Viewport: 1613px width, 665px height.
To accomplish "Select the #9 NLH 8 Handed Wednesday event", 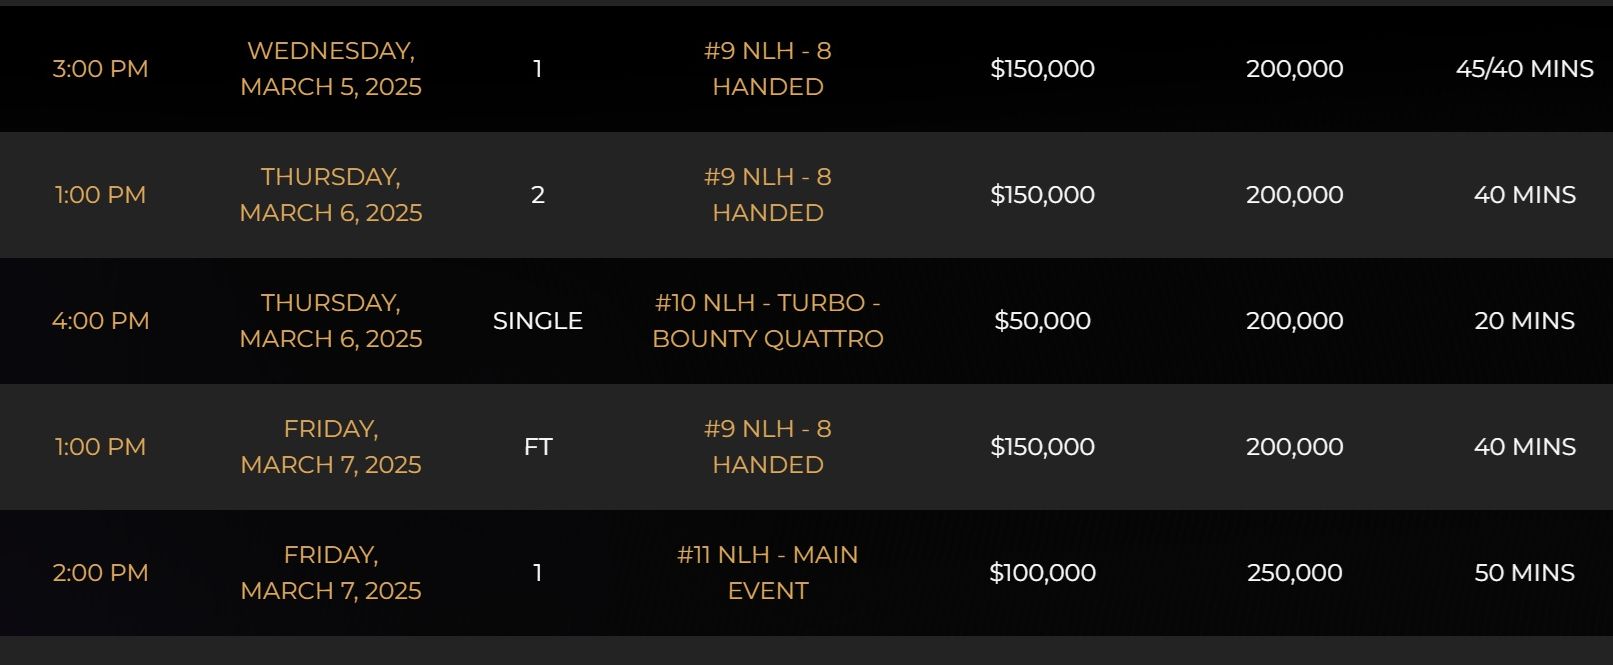I will [x=768, y=69].
